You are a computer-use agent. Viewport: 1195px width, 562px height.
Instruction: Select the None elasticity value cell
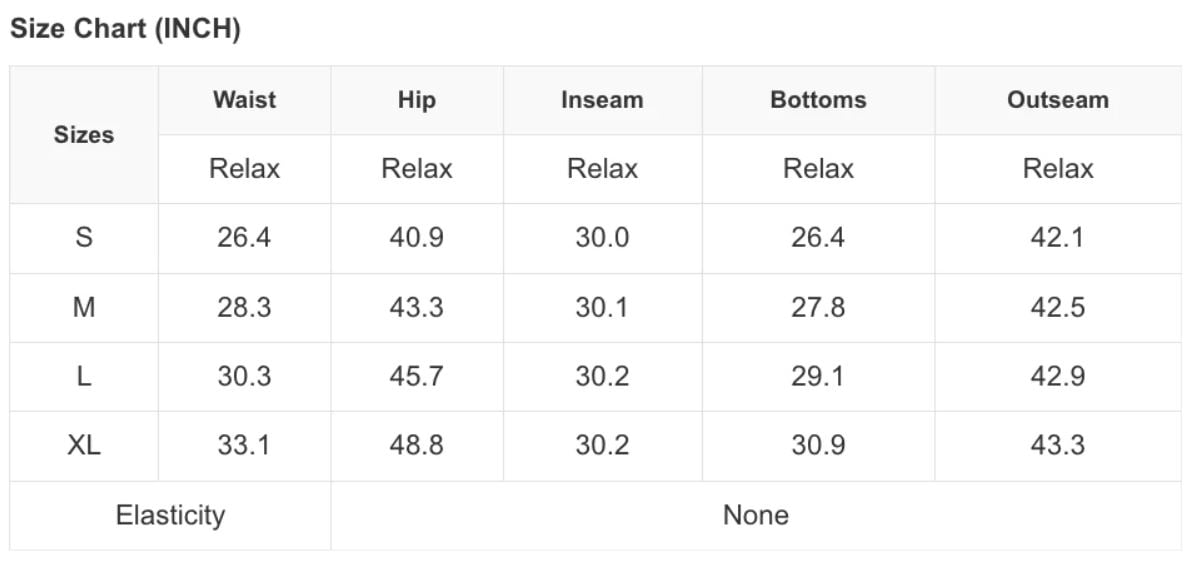click(755, 515)
